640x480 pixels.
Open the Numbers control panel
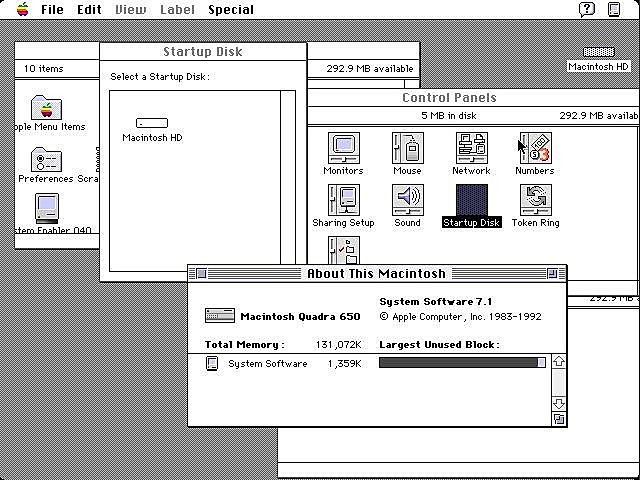click(535, 148)
